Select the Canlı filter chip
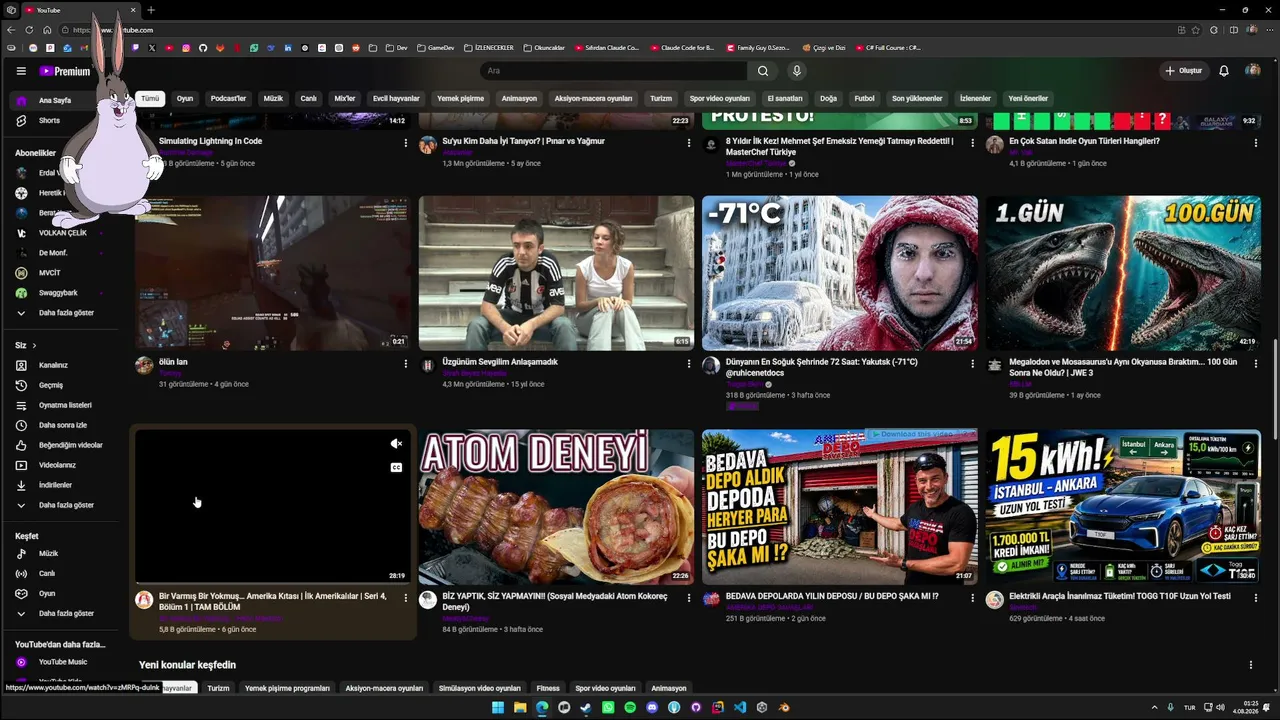Viewport: 1280px width, 720px height. [x=309, y=99]
